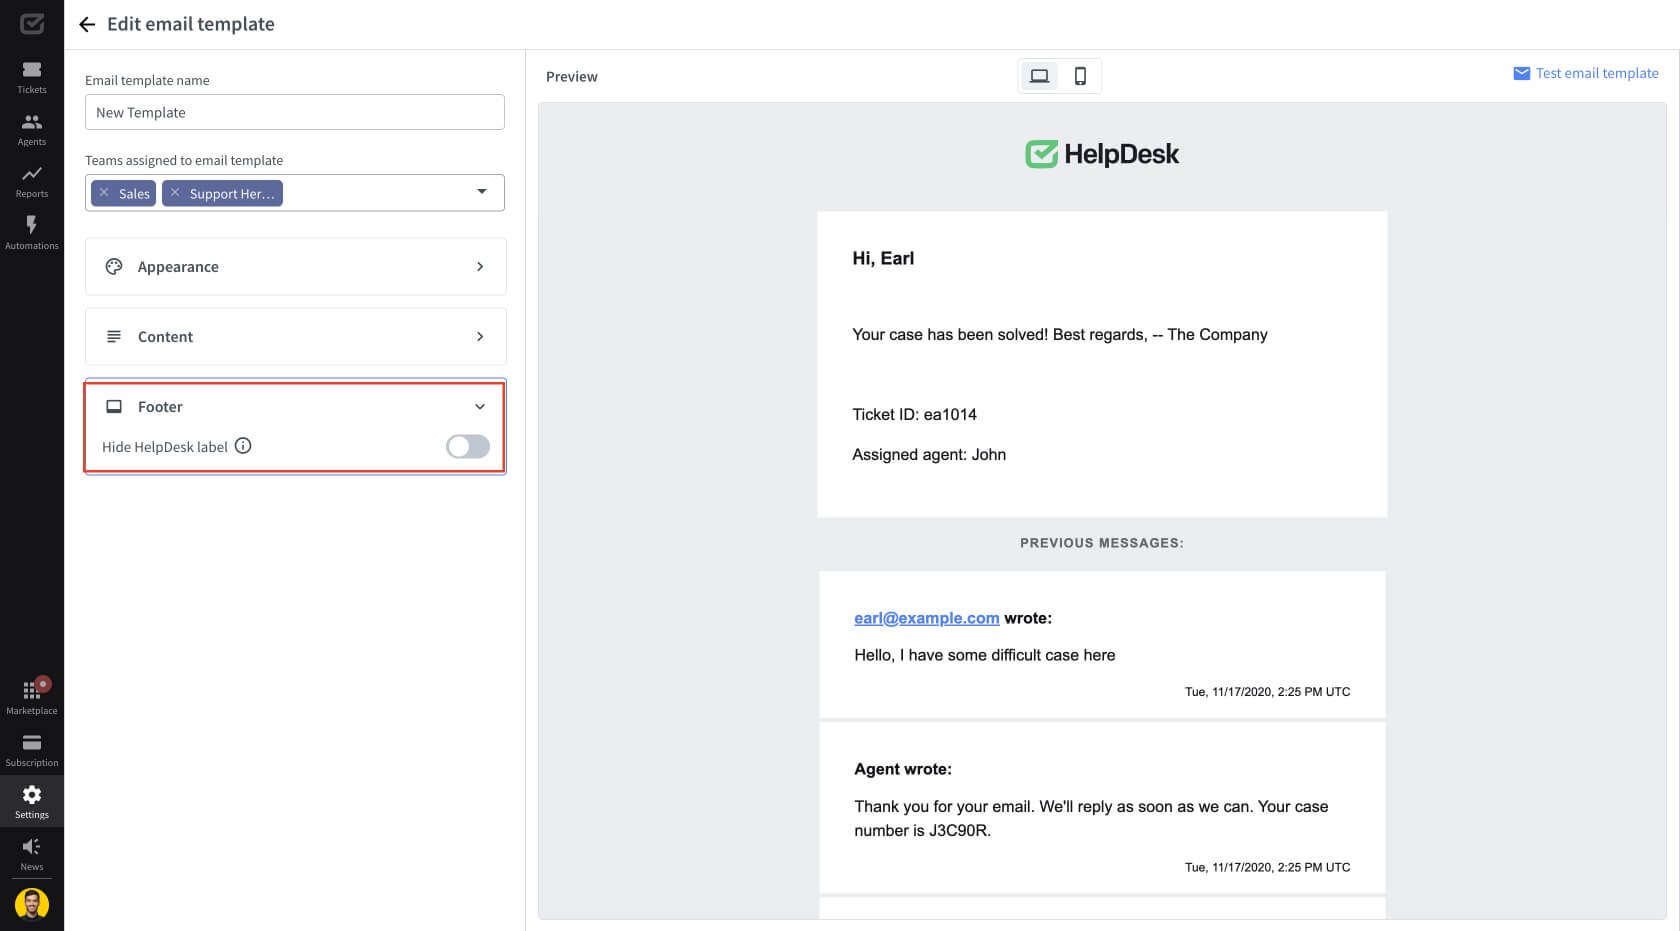Click the HelpDesk logo in the sidebar
This screenshot has height=931, width=1680.
32,23
